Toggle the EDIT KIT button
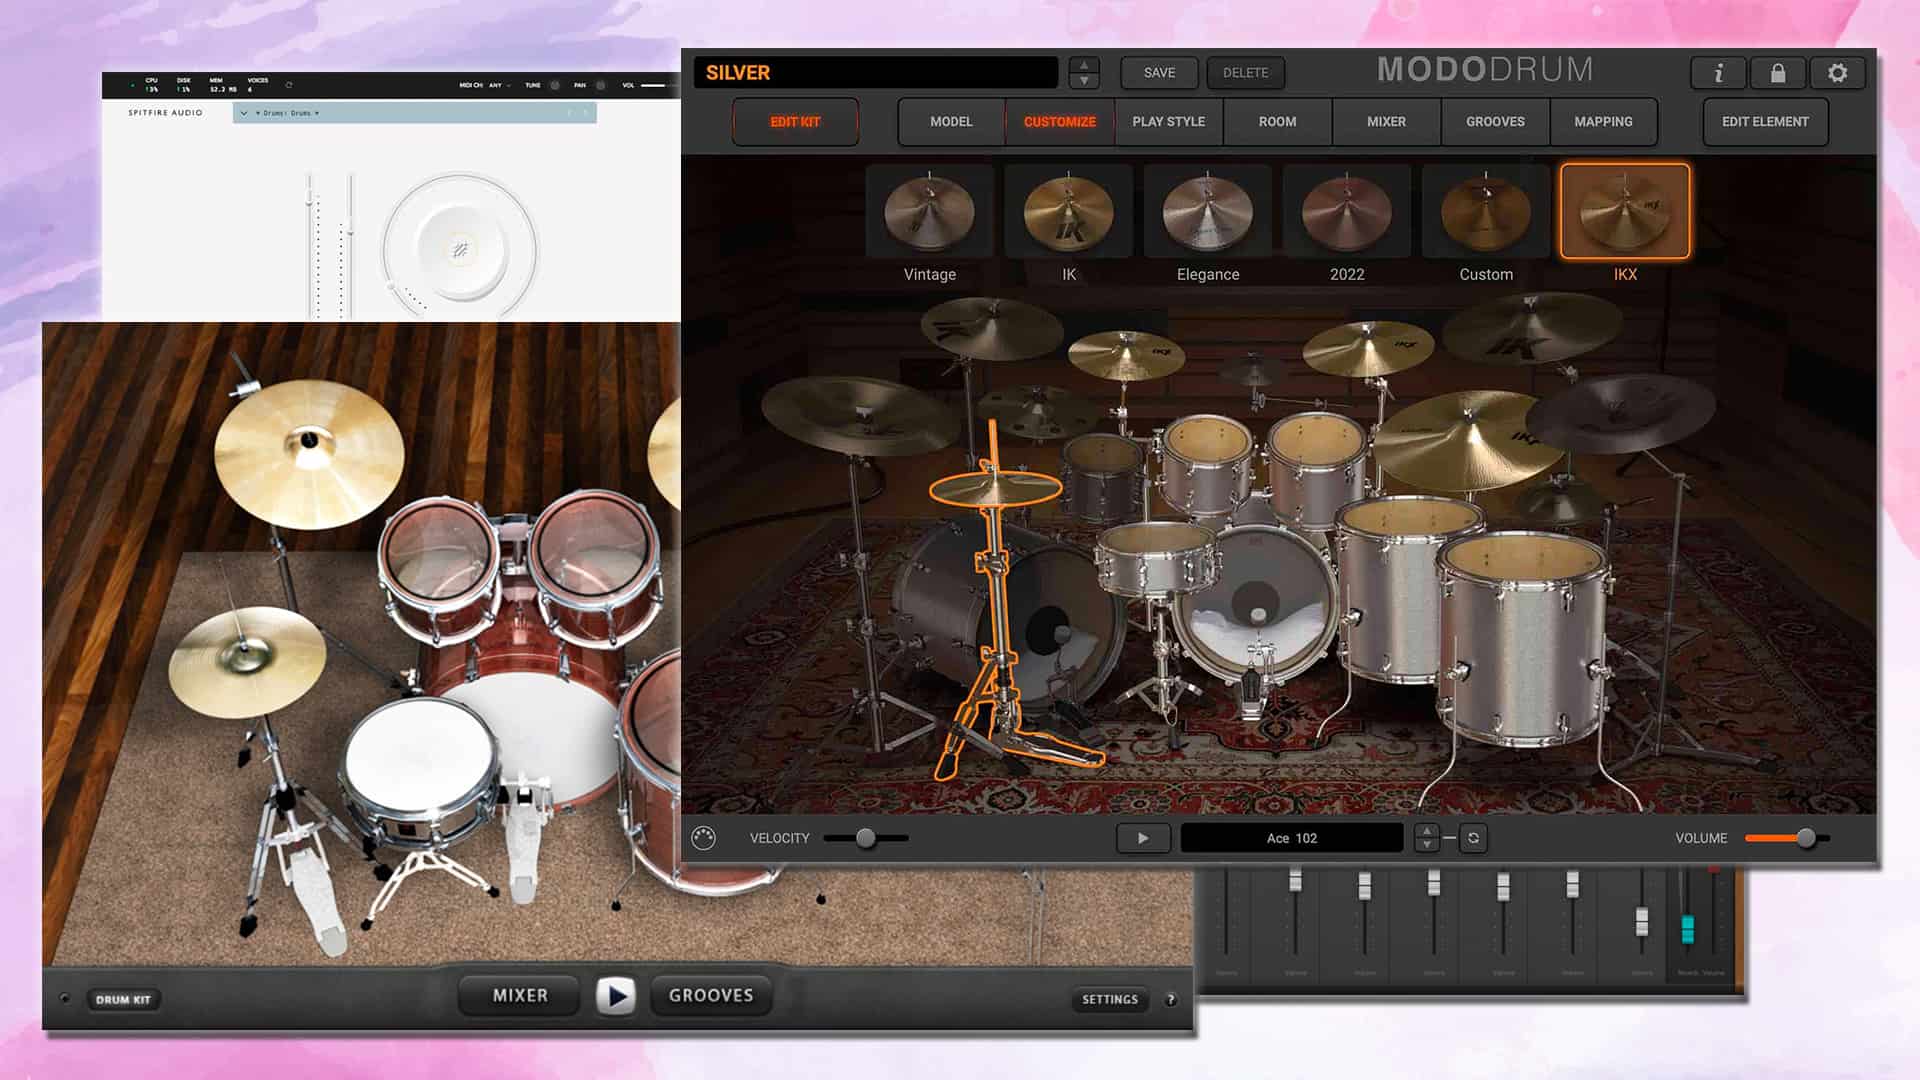Image resolution: width=1920 pixels, height=1080 pixels. tap(795, 122)
